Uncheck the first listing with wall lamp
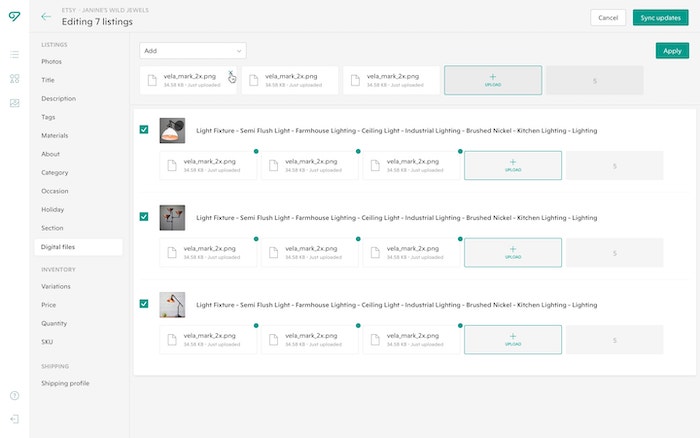 (144, 129)
